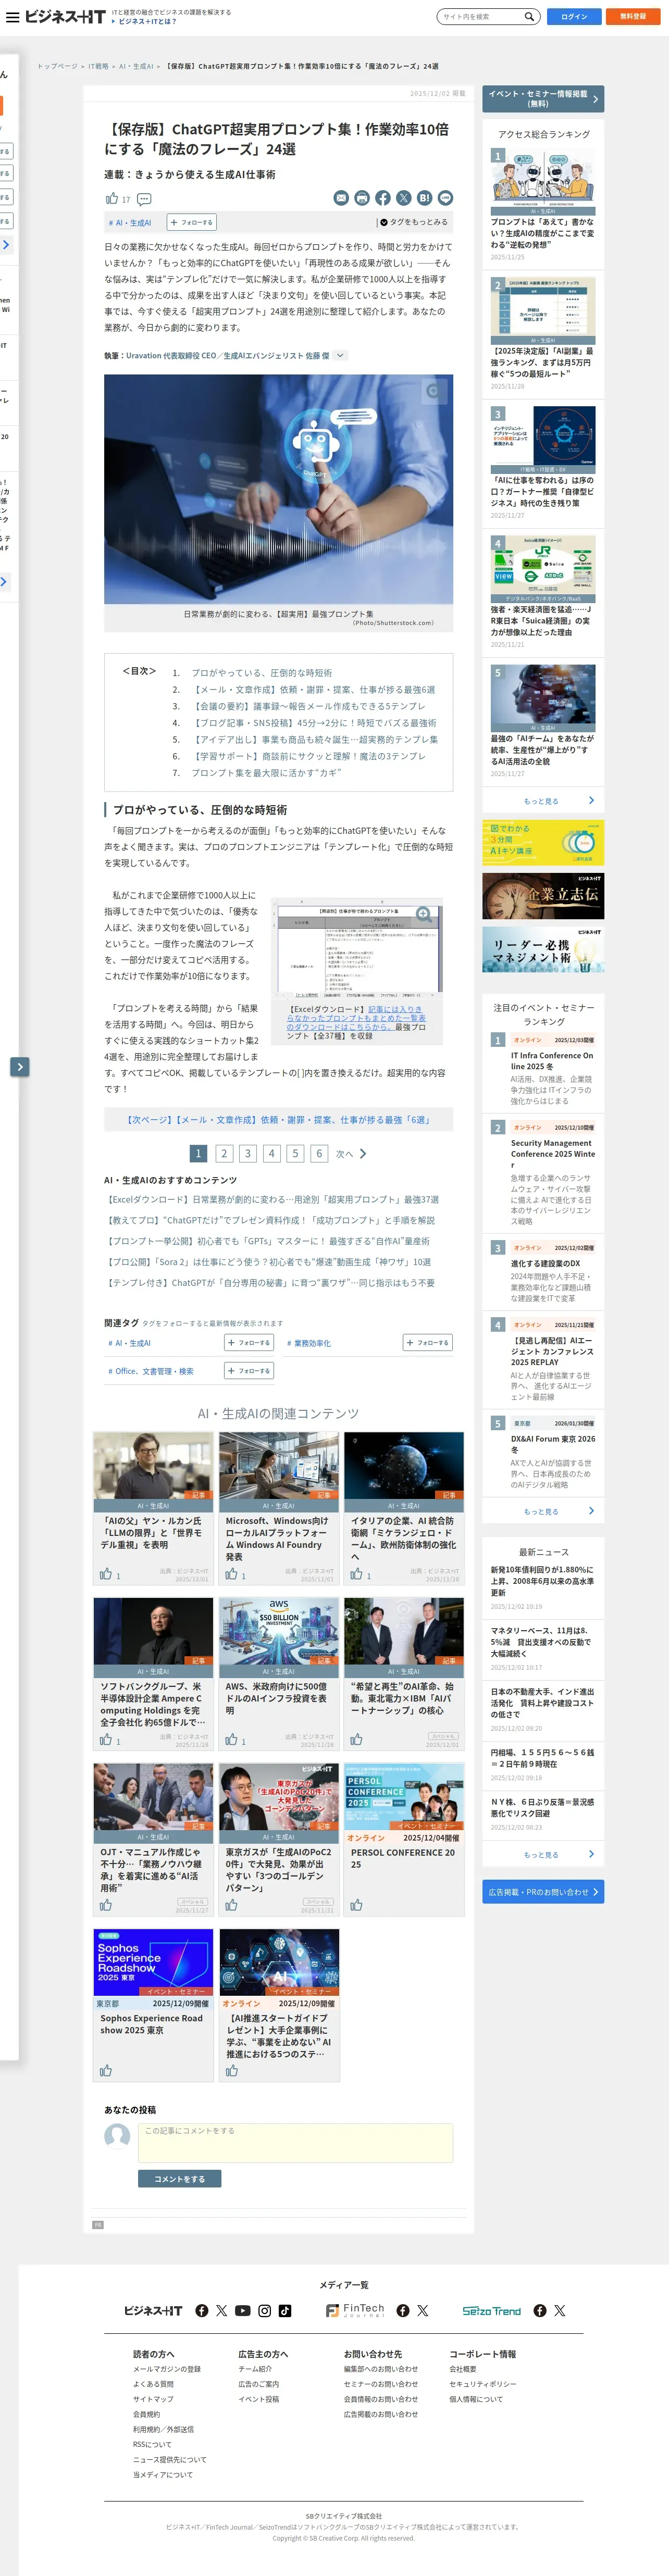Open 連載：きょうから使える生成AI仕事術 series link
Viewport: 669px width, 2576px height.
pyautogui.click(x=190, y=174)
